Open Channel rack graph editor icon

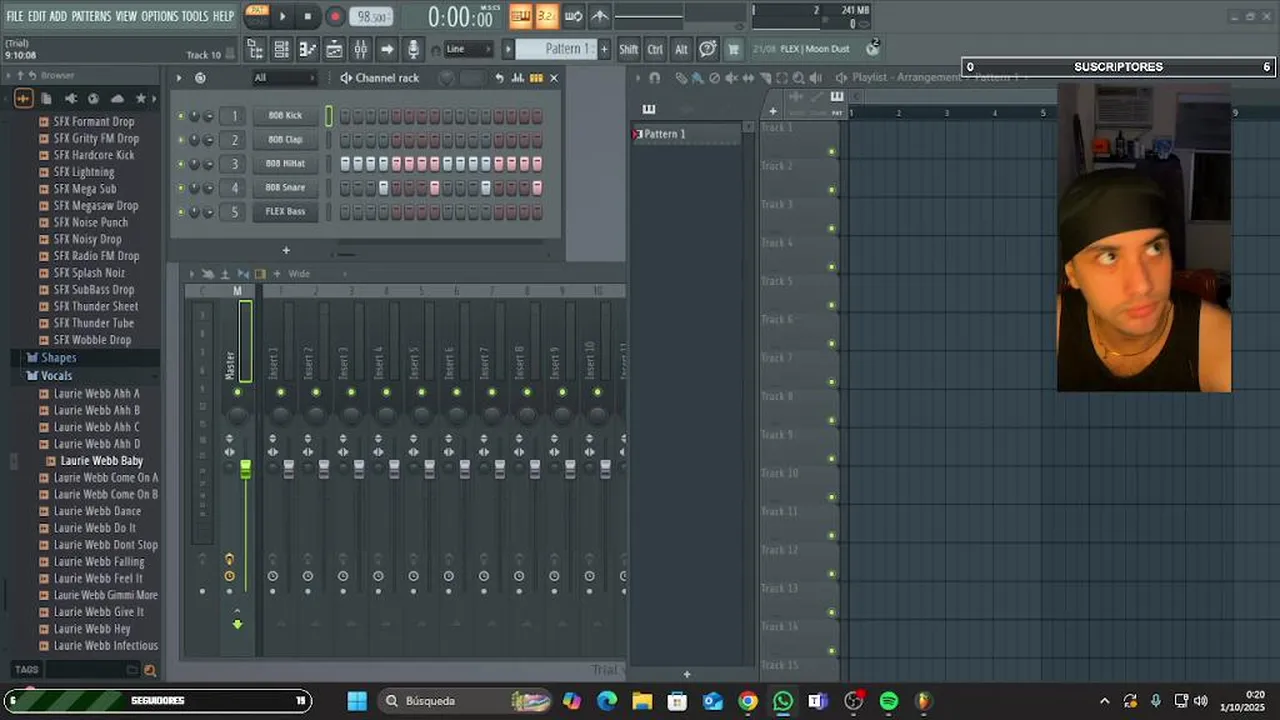518,78
